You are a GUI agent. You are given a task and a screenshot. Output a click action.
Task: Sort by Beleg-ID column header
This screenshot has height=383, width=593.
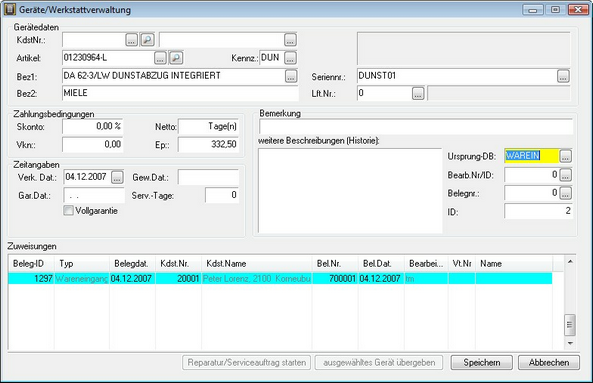click(x=31, y=264)
